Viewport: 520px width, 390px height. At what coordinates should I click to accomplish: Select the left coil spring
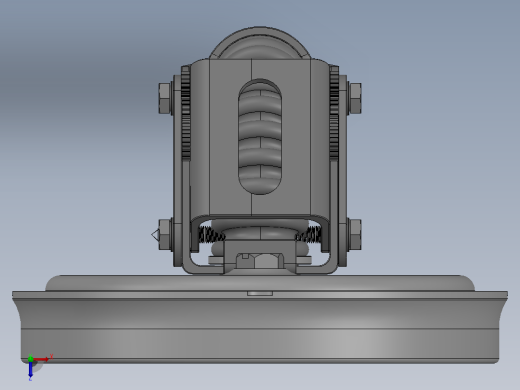click(x=211, y=234)
